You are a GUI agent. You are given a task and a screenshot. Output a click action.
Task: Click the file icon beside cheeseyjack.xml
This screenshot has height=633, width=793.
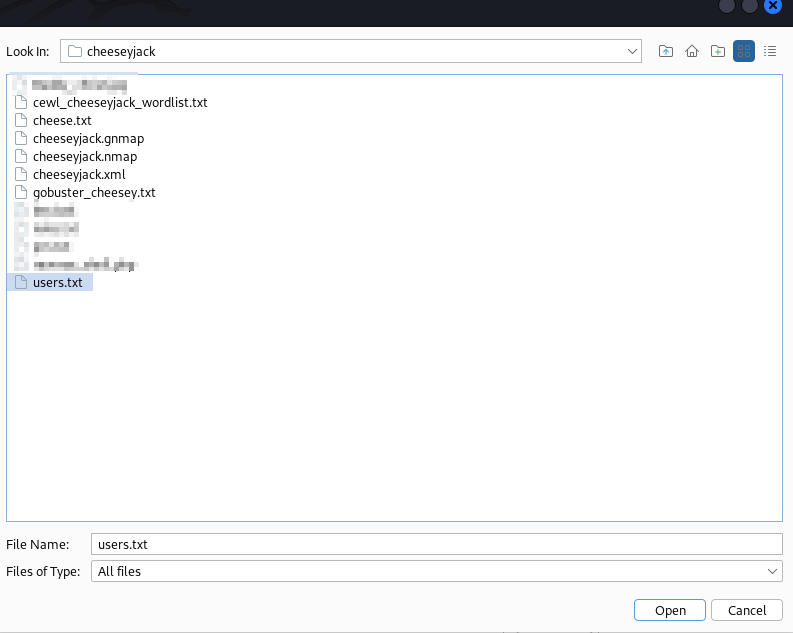(21, 174)
